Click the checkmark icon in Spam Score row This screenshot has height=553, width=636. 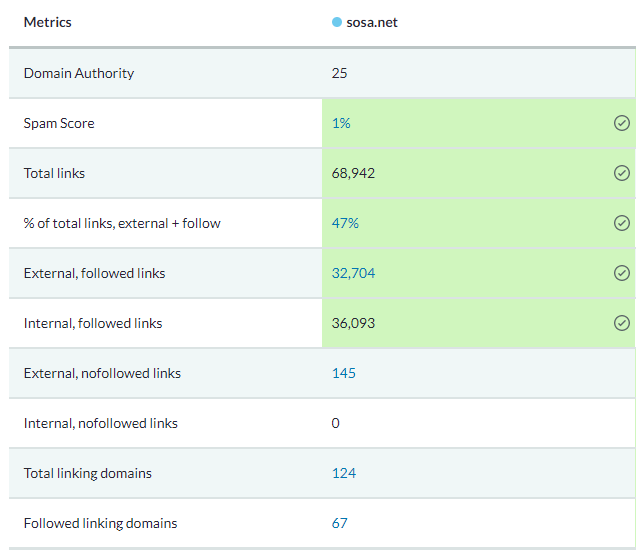(x=621, y=123)
